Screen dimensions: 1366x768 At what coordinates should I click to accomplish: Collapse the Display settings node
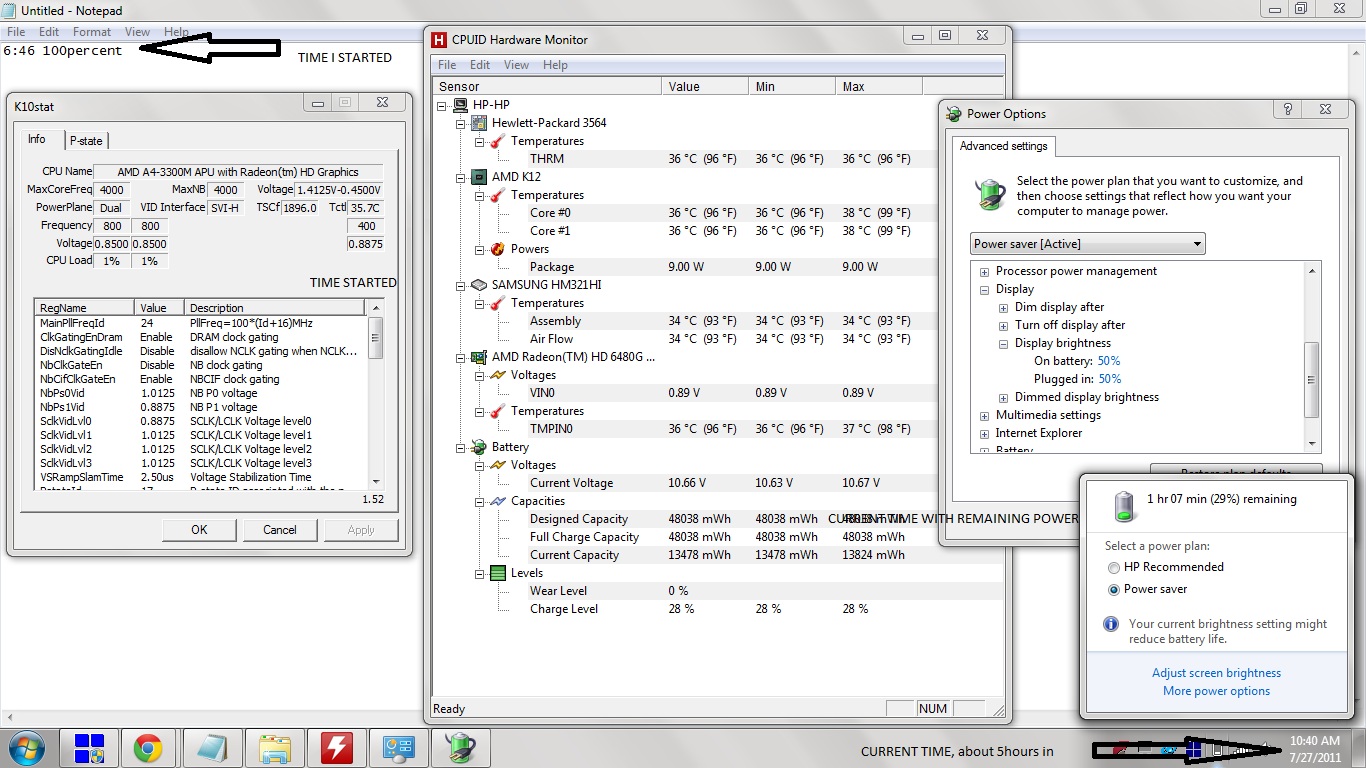coord(985,290)
